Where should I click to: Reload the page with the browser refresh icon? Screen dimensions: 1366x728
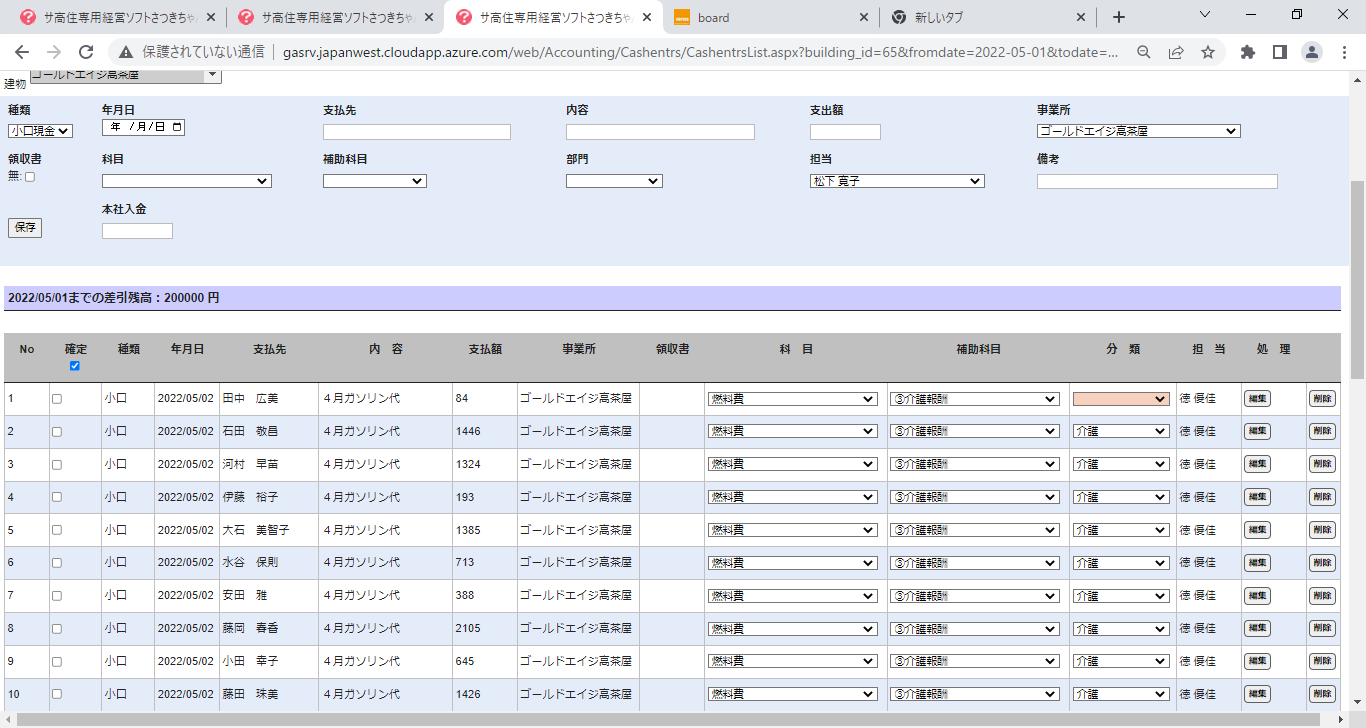pos(86,52)
